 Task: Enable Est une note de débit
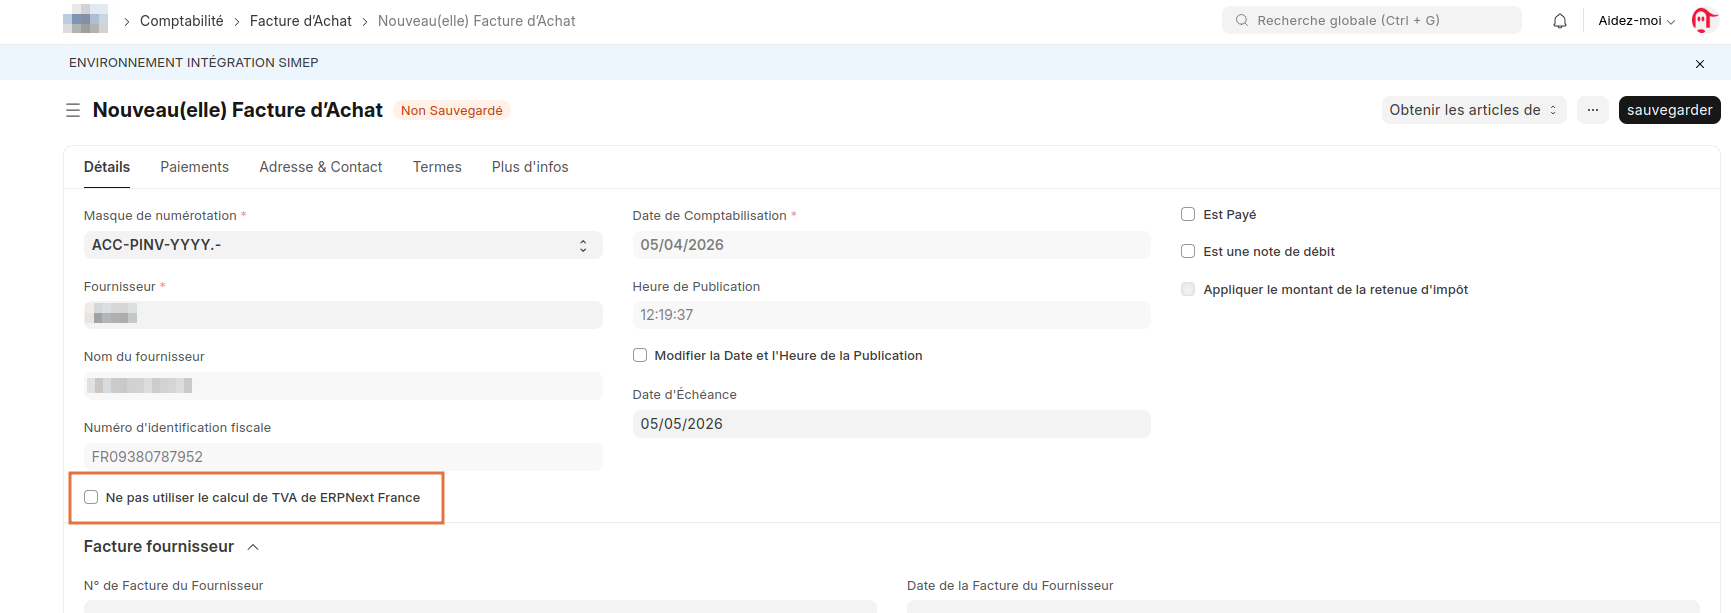pos(1188,251)
